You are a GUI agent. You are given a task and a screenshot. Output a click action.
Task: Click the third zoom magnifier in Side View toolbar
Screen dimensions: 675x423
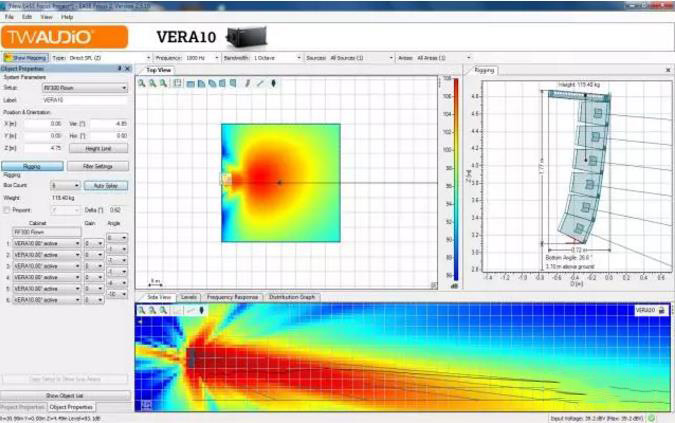tap(163, 310)
